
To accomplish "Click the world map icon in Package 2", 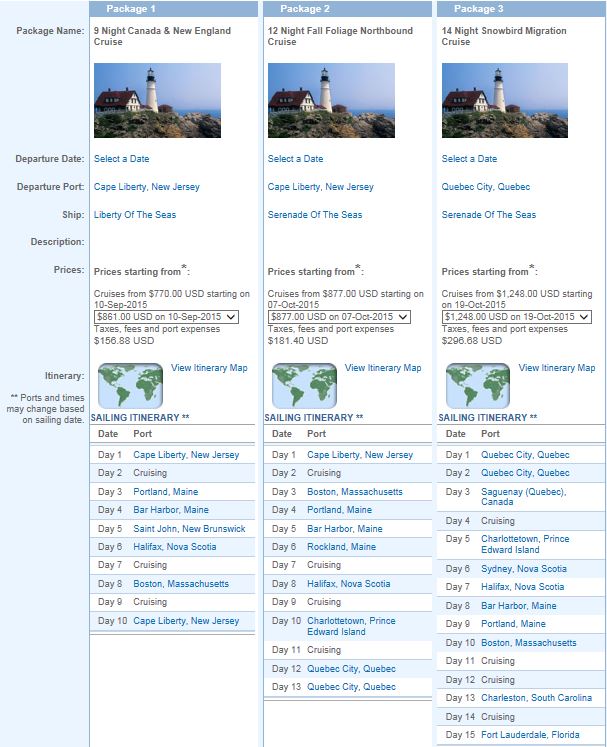I will pyautogui.click(x=304, y=386).
